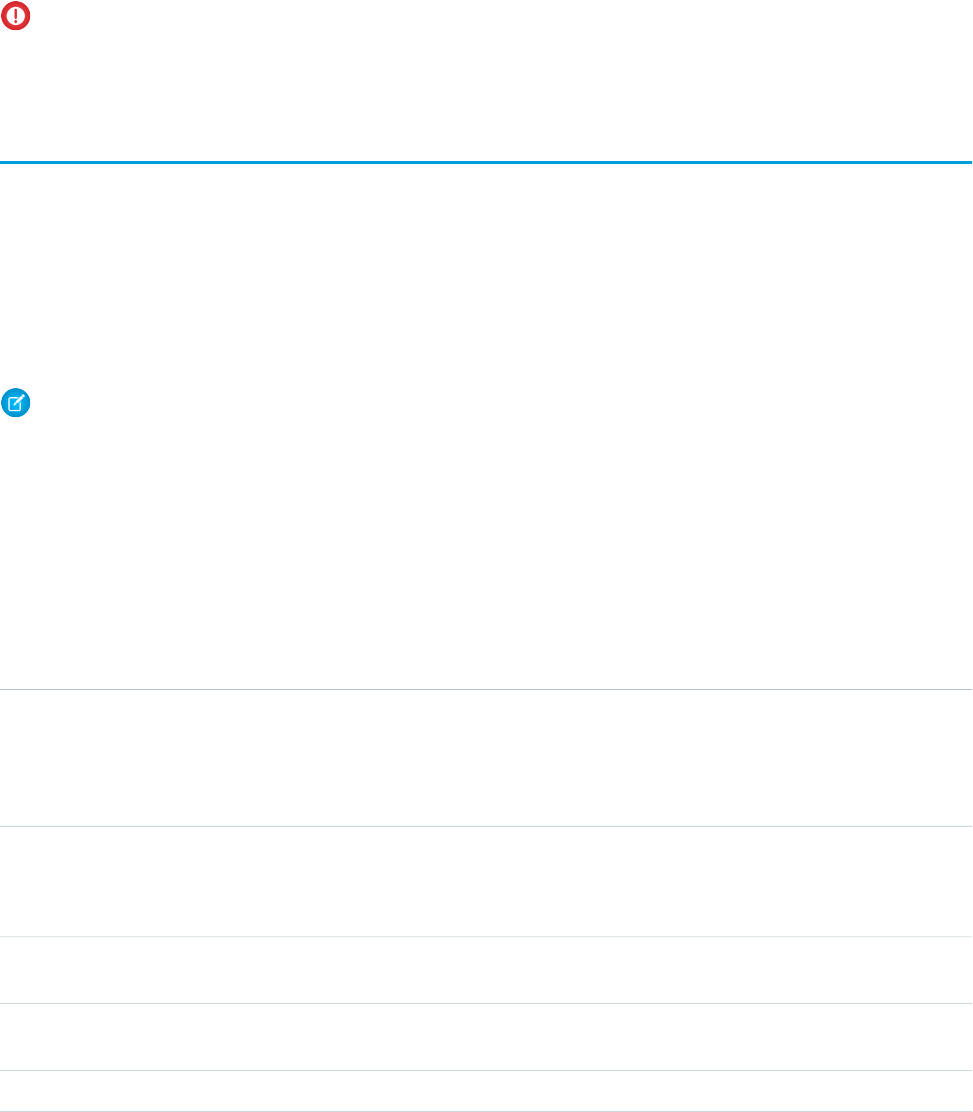Select the fourth empty table row
The width and height of the screenshot is (973, 1112).
click(x=486, y=1037)
